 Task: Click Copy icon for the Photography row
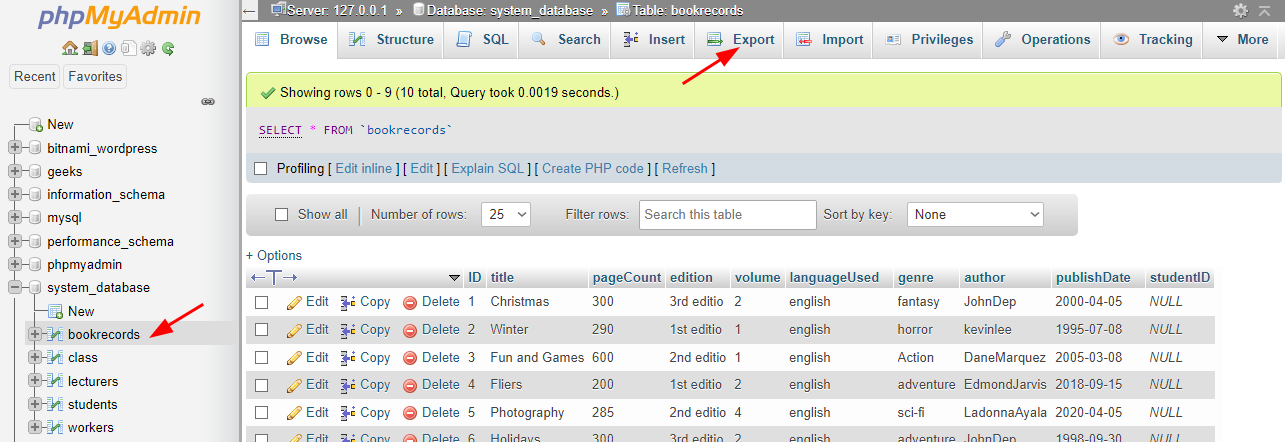[x=348, y=412]
